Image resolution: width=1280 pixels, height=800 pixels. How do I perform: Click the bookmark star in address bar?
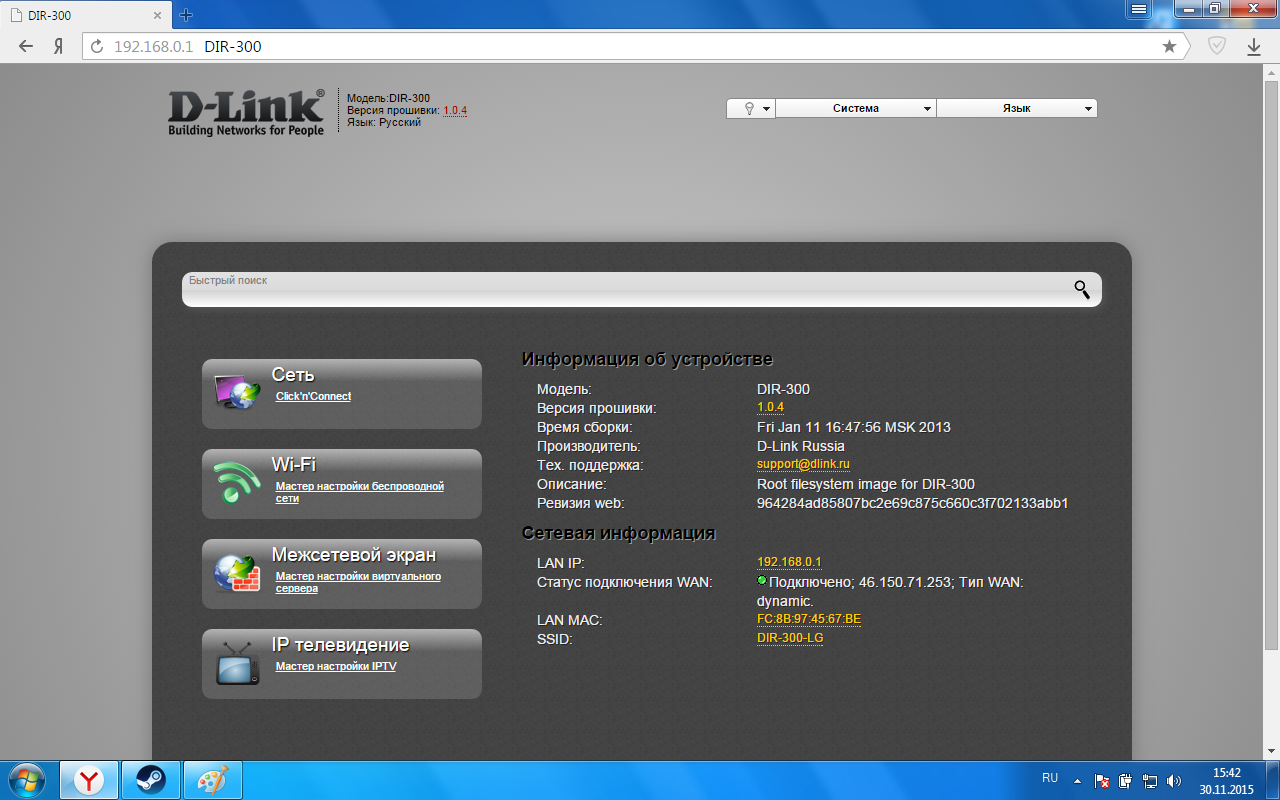point(1169,46)
